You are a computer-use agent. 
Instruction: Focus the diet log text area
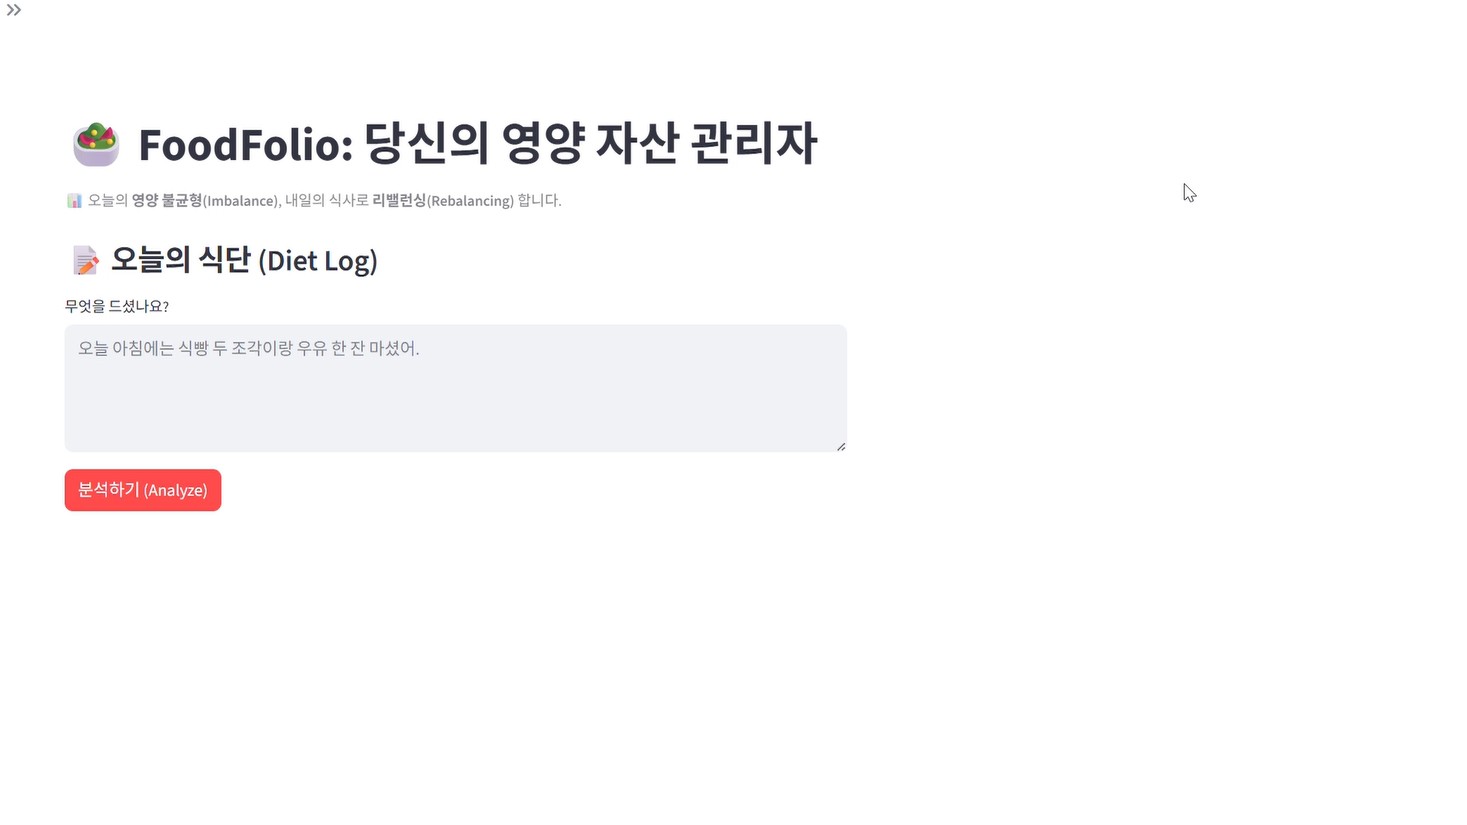click(x=455, y=388)
